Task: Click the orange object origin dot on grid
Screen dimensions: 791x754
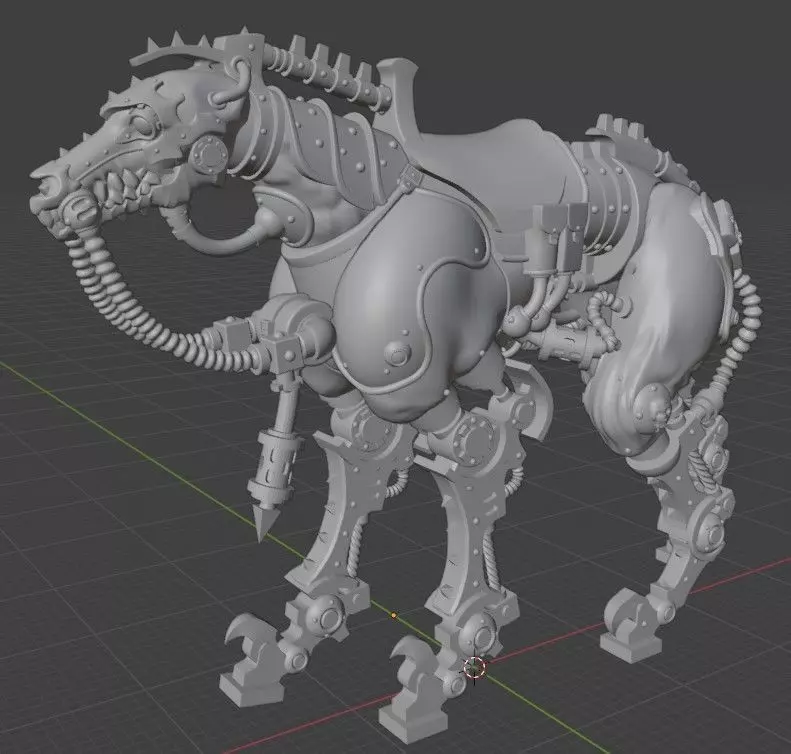Action: click(x=394, y=616)
